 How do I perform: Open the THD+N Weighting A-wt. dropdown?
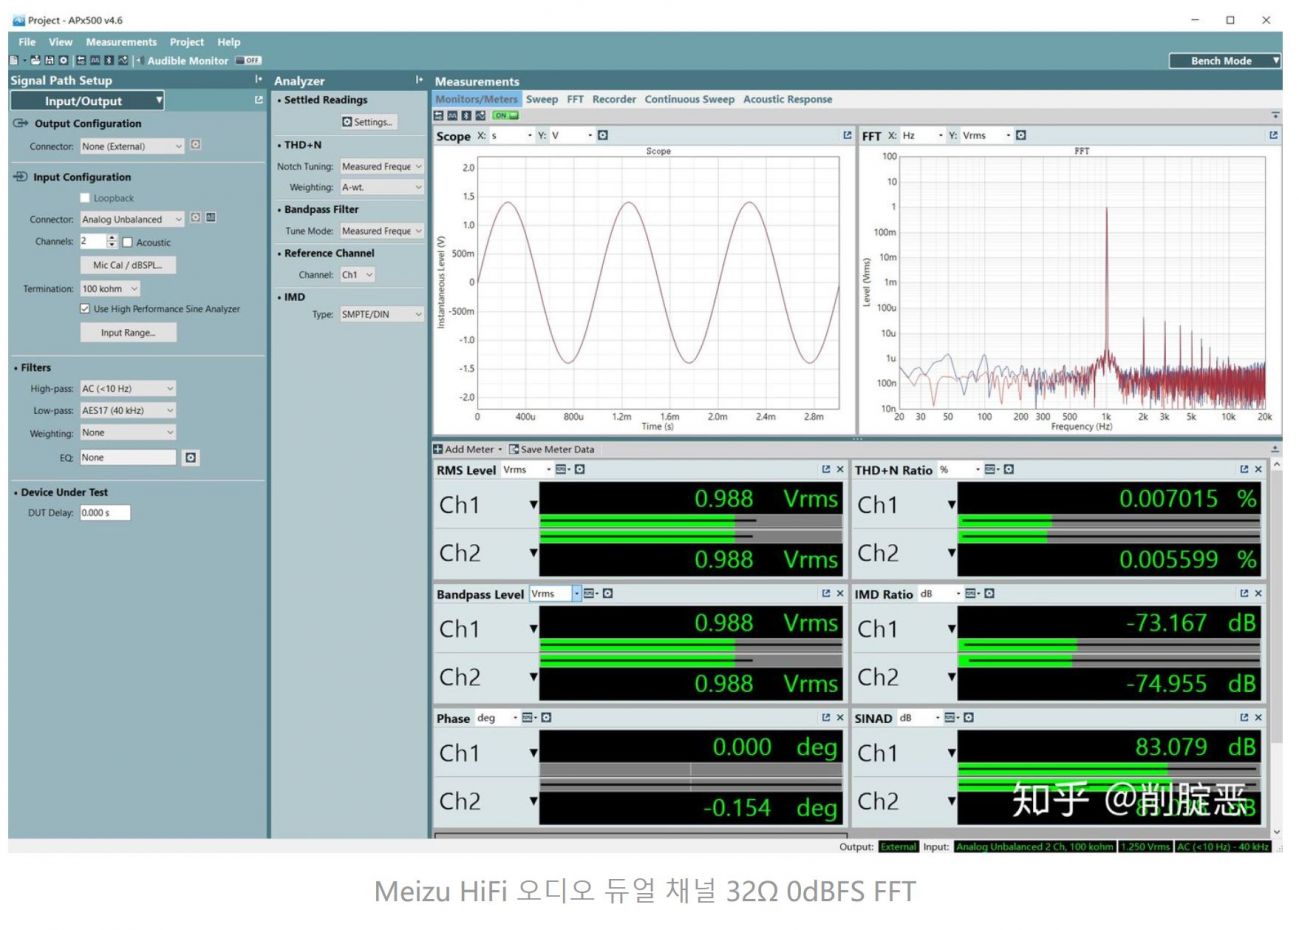[382, 187]
